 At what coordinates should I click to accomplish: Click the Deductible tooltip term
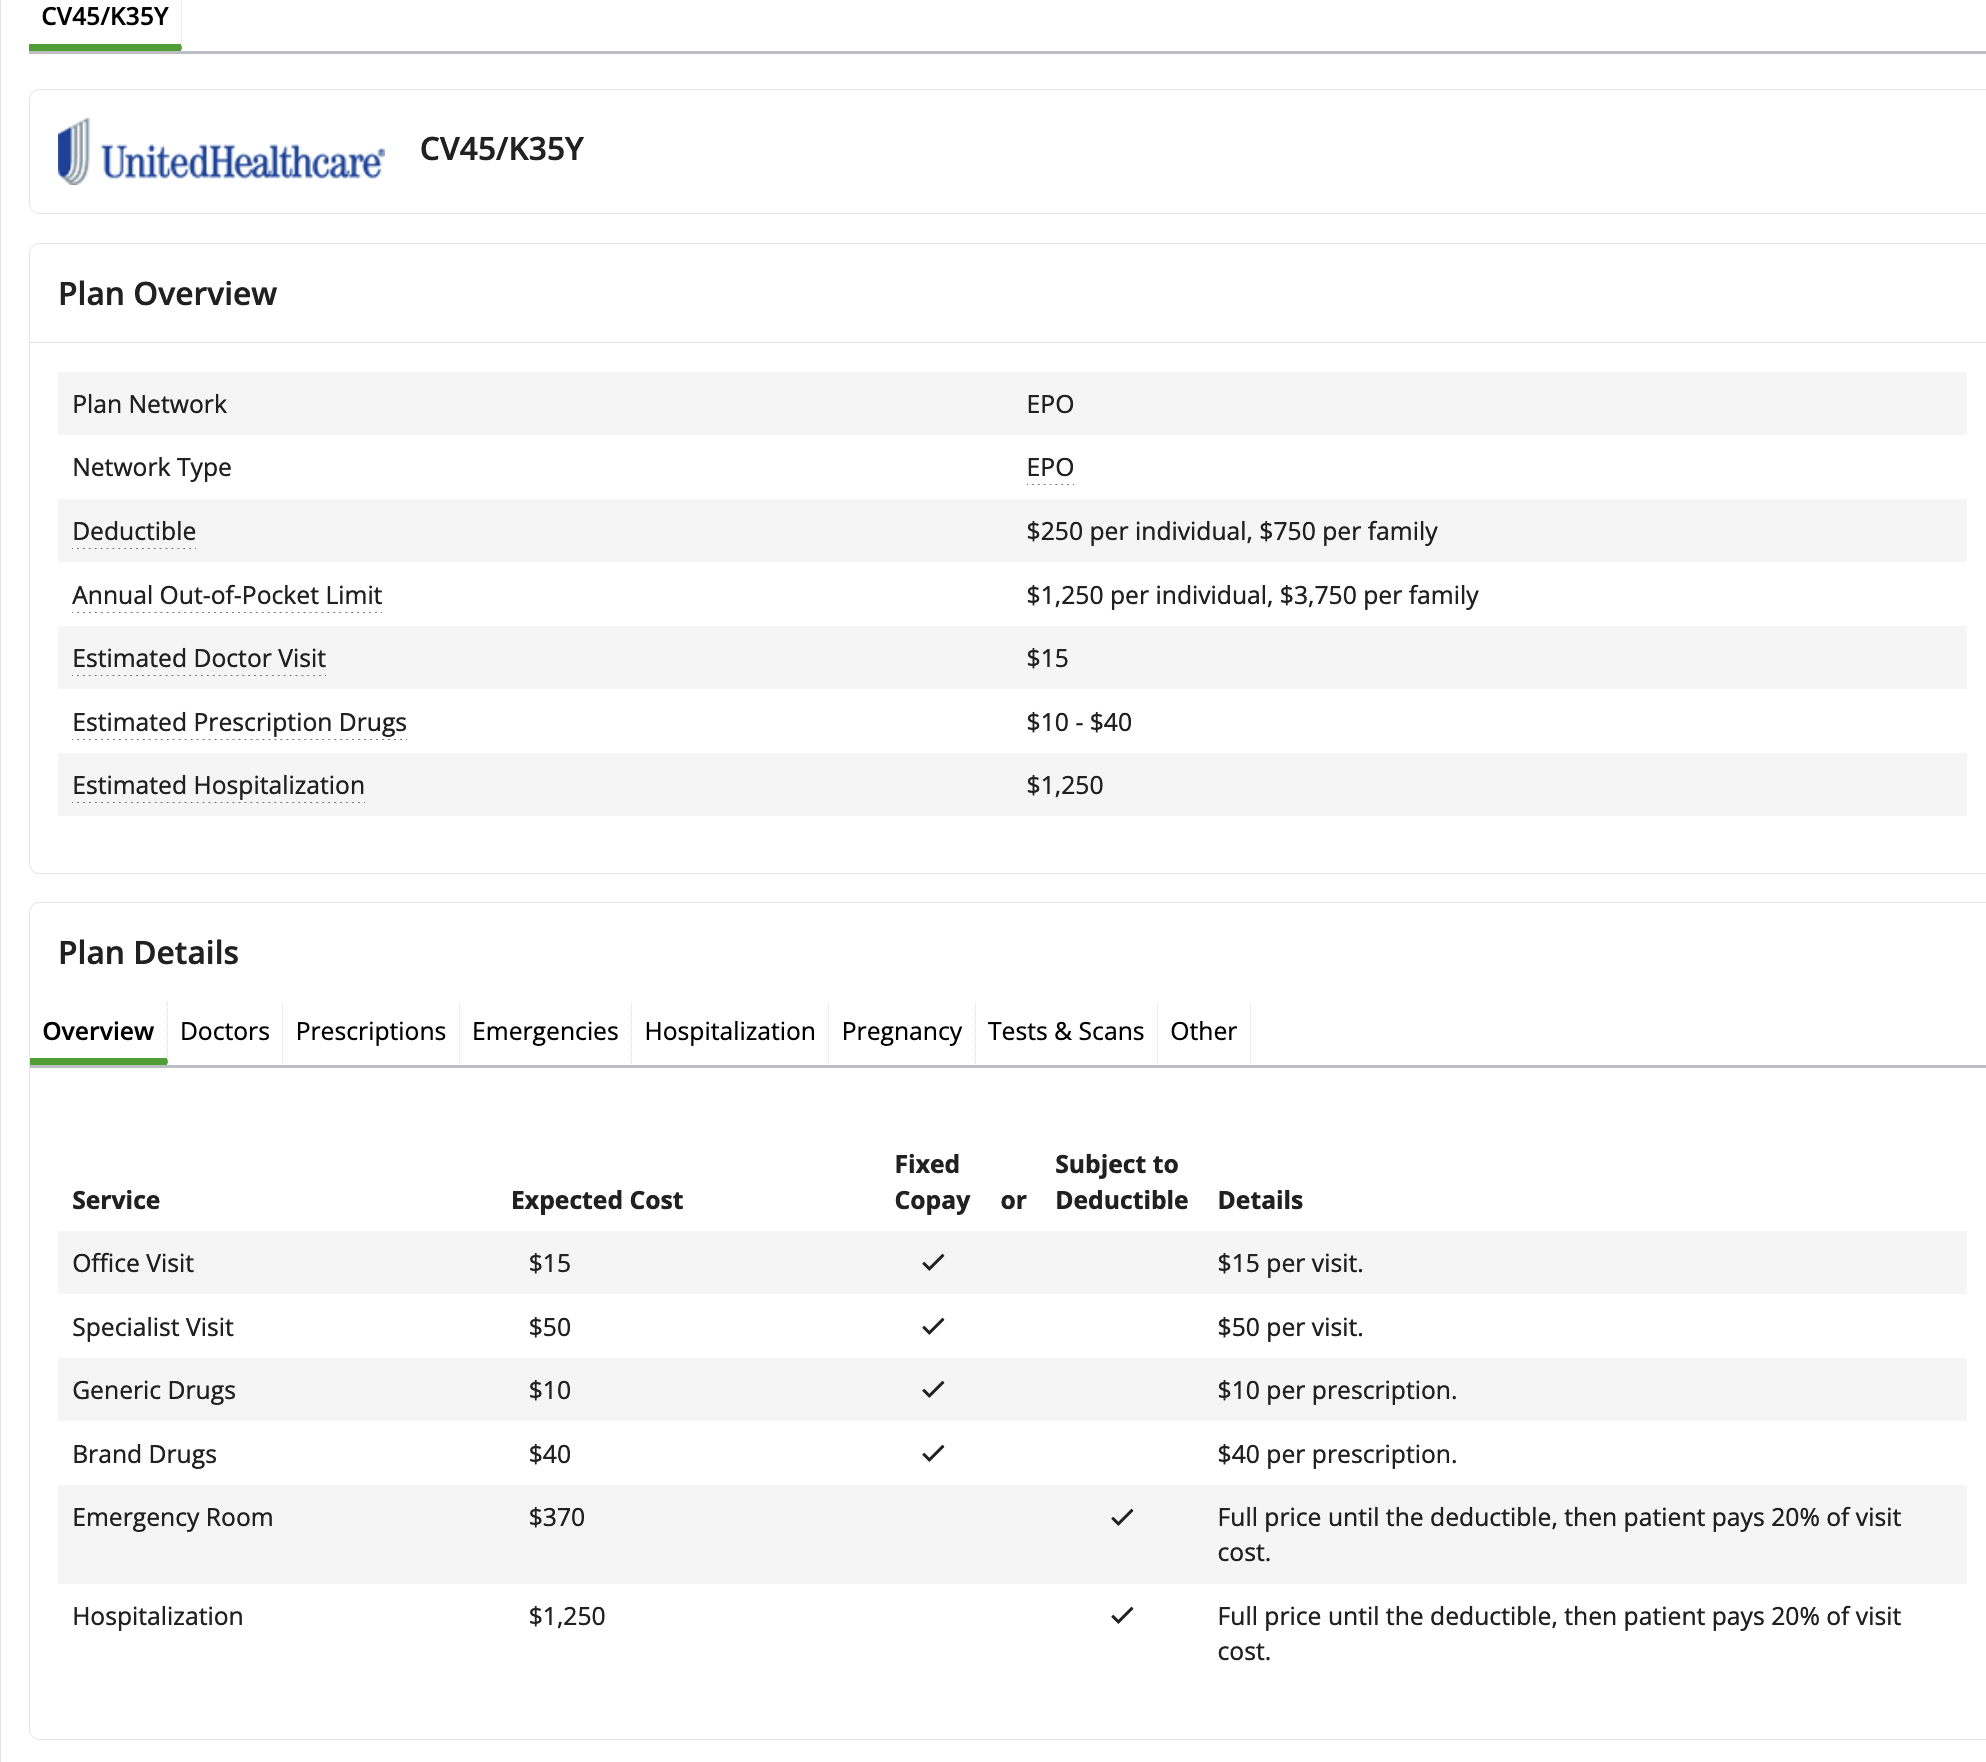(134, 531)
